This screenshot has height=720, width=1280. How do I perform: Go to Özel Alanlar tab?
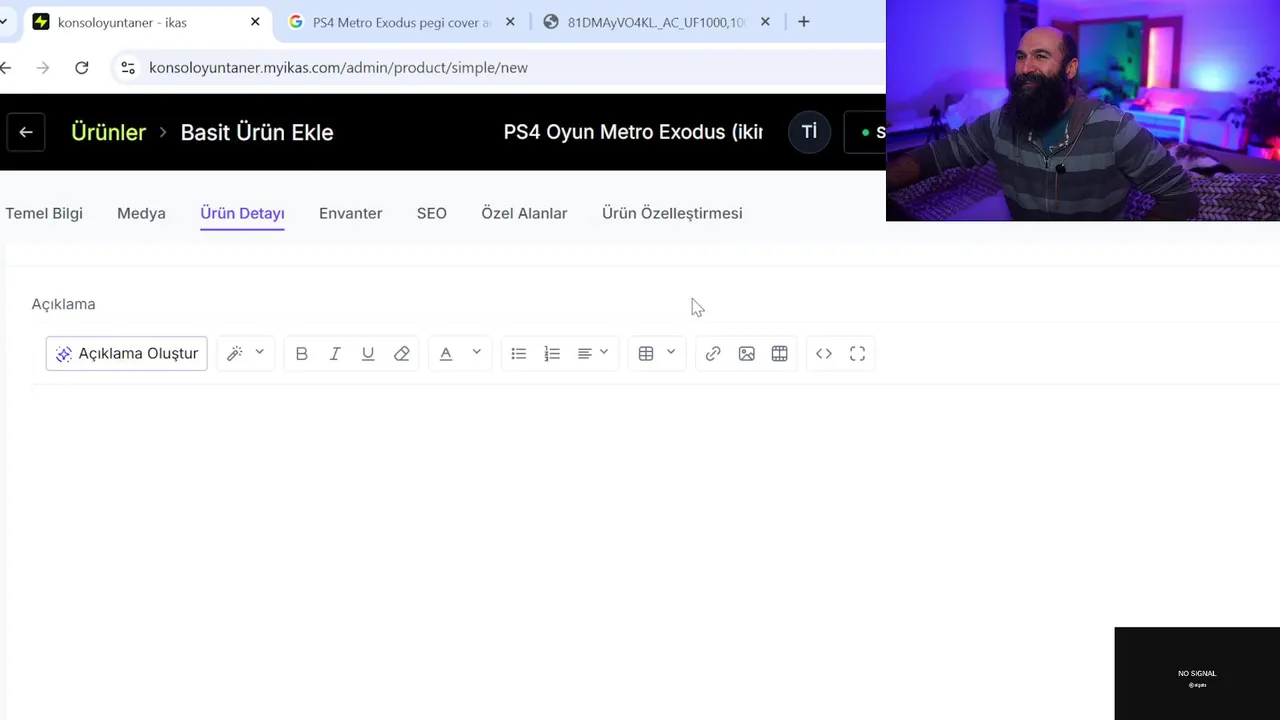524,213
